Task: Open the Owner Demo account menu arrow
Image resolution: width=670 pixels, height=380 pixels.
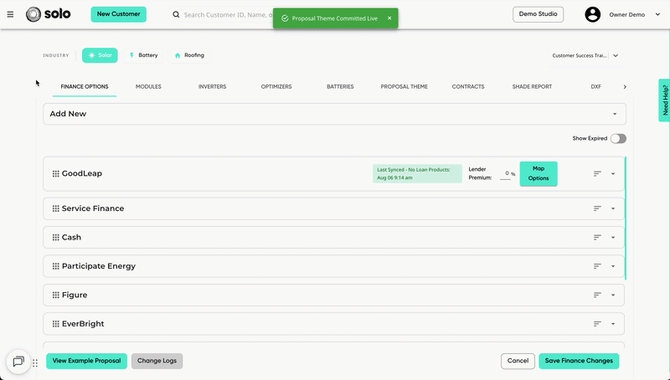Action: coord(658,15)
